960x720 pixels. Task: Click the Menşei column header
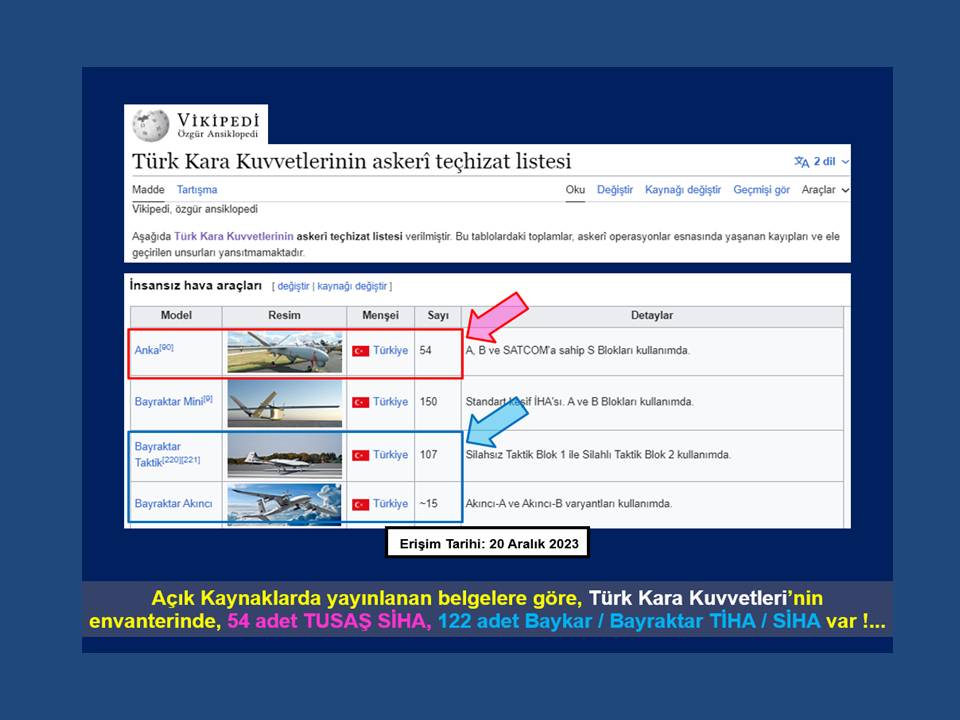[x=380, y=315]
